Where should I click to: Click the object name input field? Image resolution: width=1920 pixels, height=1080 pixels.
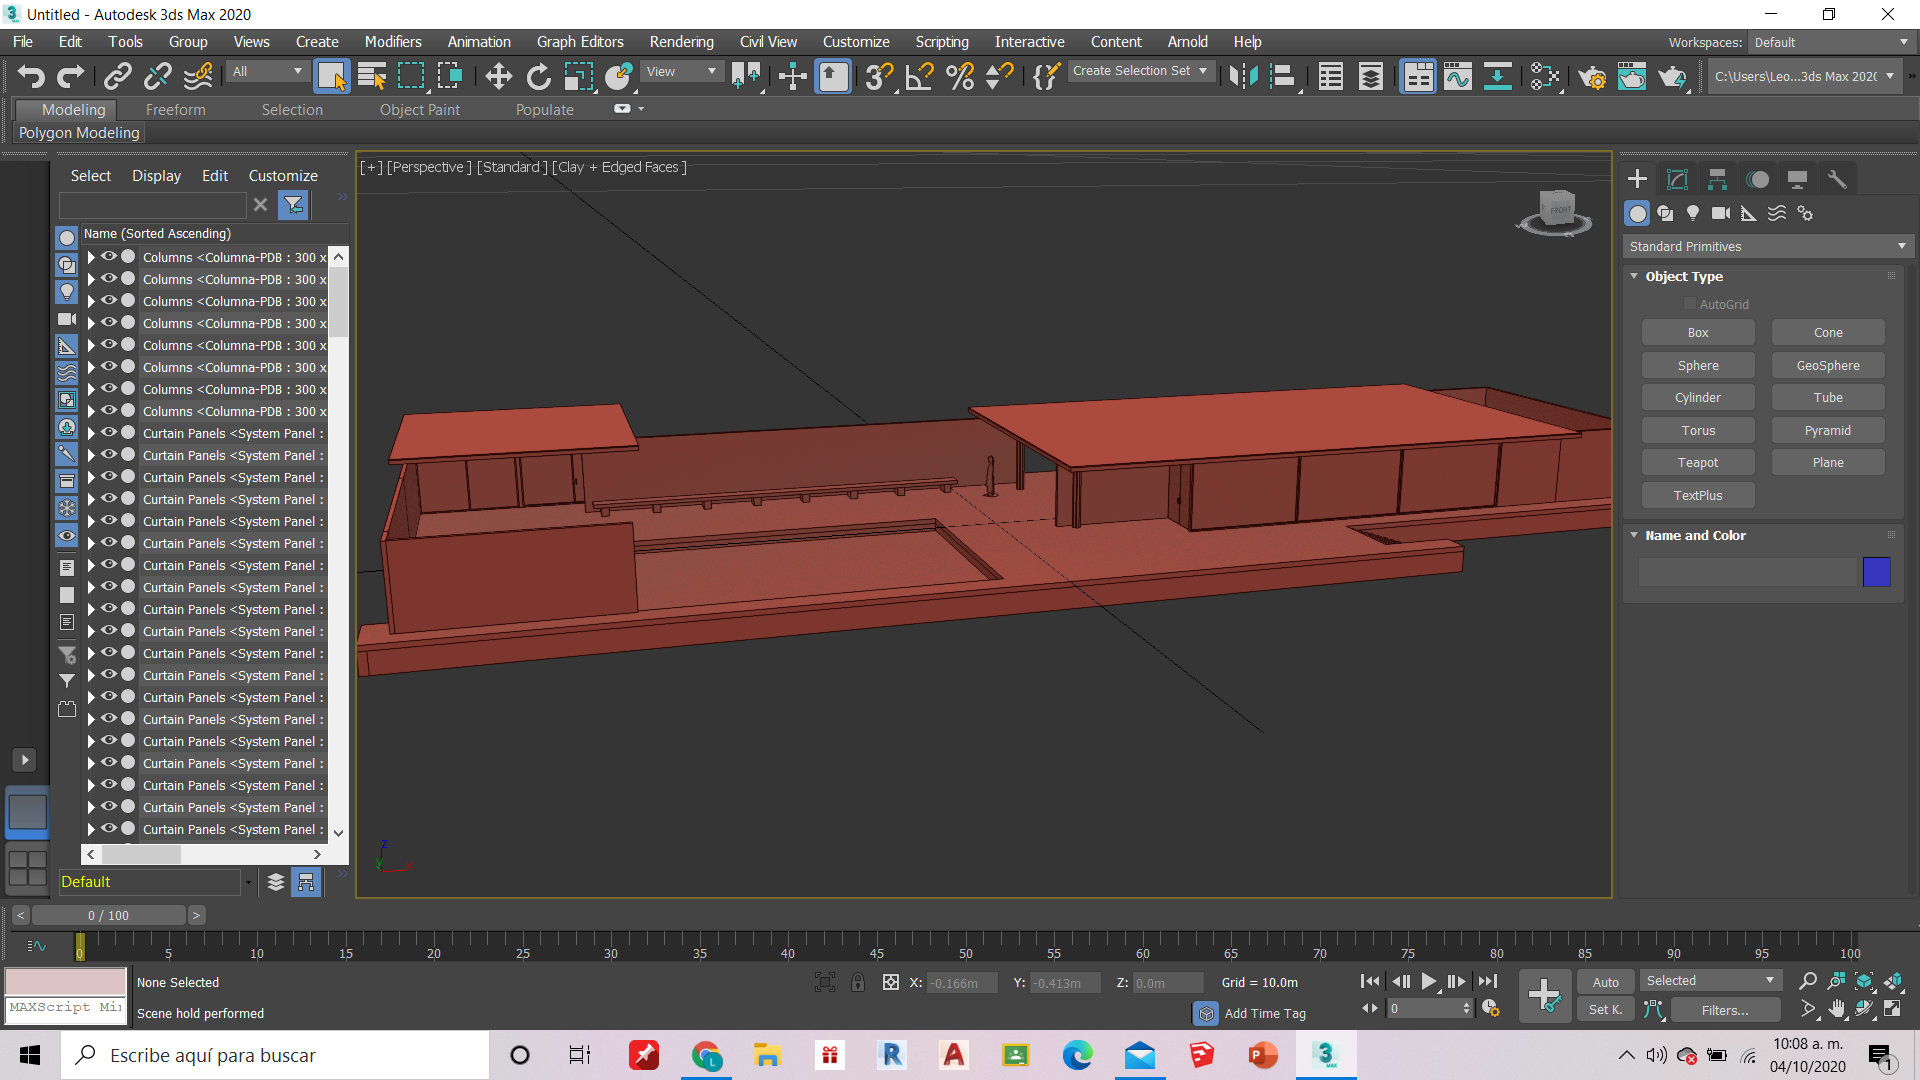coord(1746,572)
